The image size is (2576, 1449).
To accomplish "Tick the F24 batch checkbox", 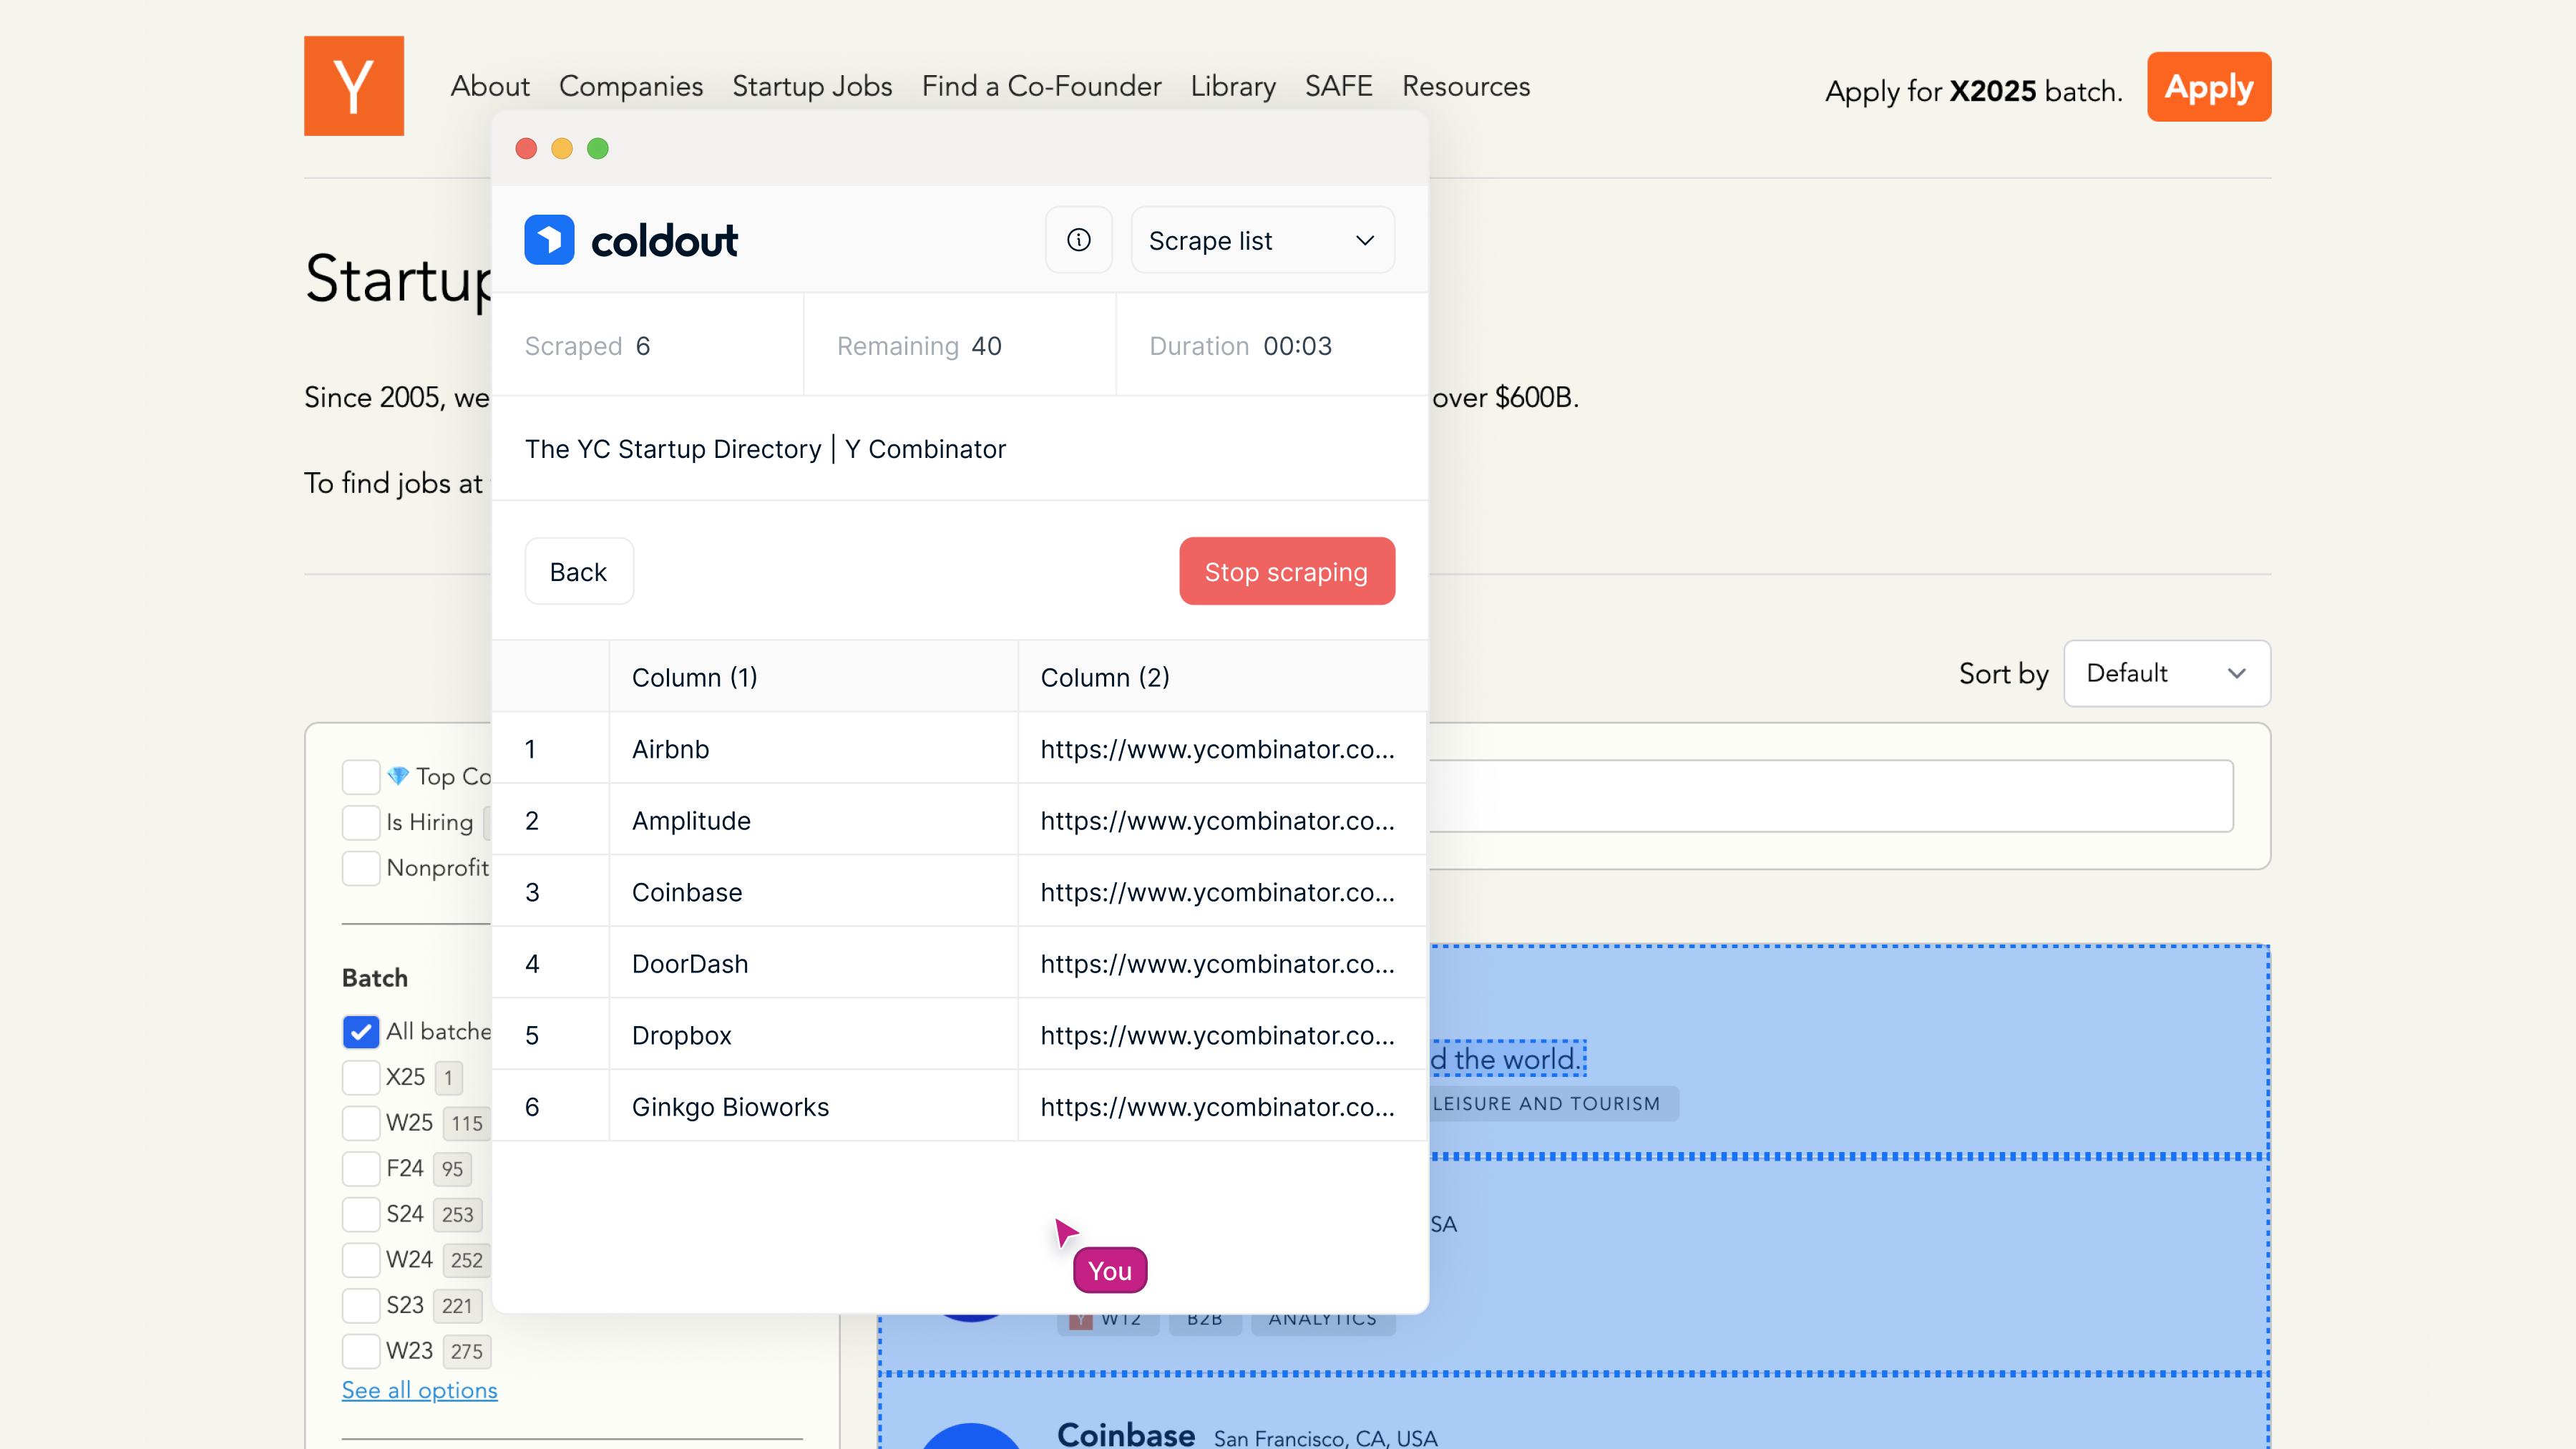I will pyautogui.click(x=360, y=1168).
